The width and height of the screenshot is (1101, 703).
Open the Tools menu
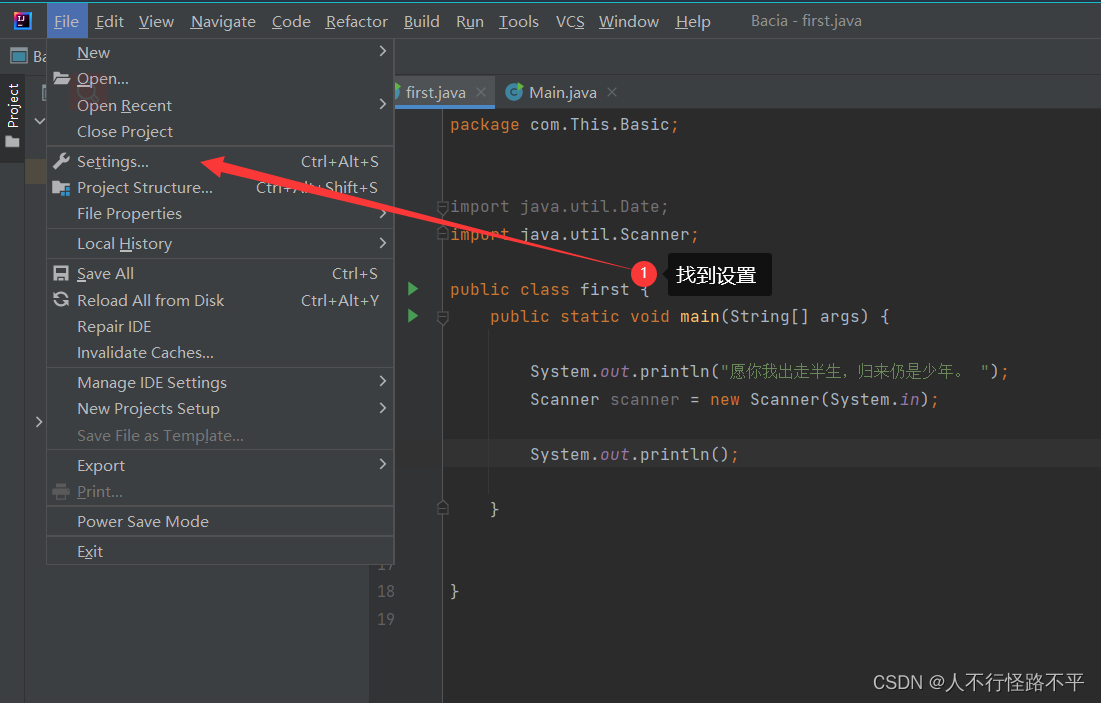pos(519,22)
